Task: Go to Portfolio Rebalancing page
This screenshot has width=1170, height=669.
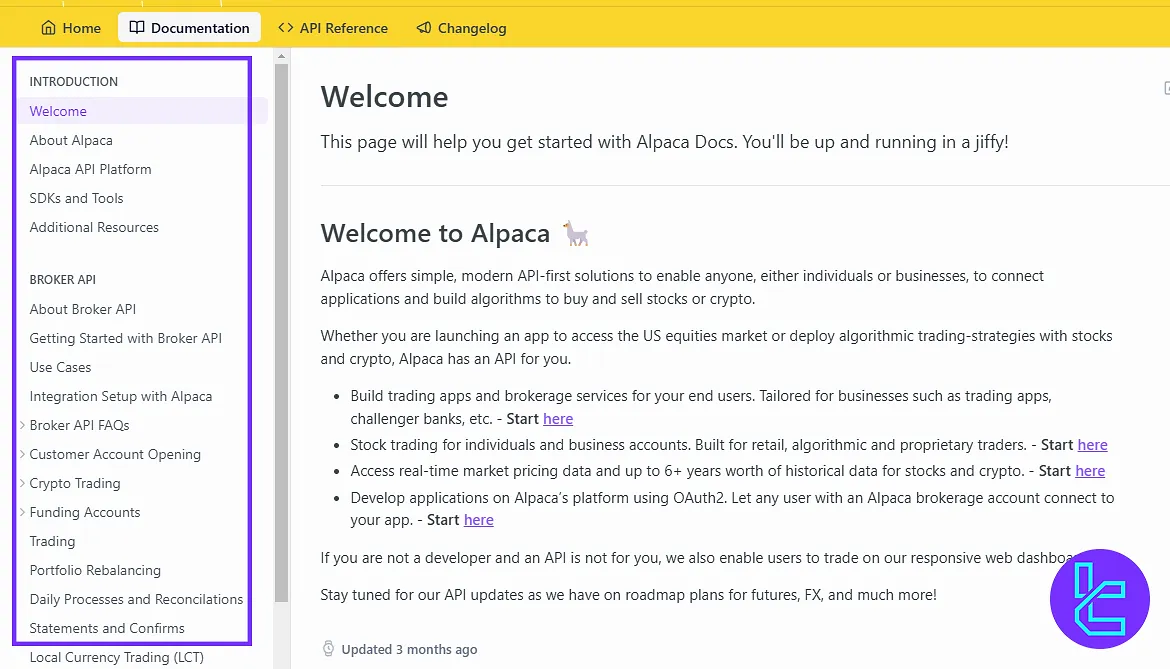Action: 95,570
